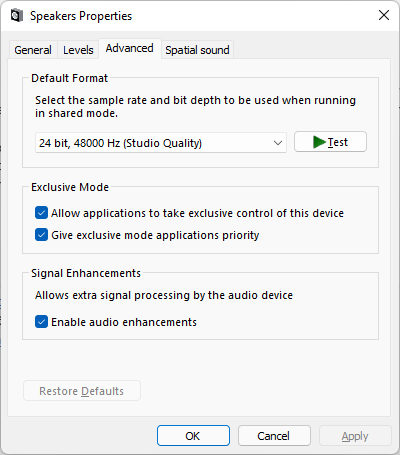Click the speaker icon in the title bar
The width and height of the screenshot is (400, 455).
pos(16,15)
